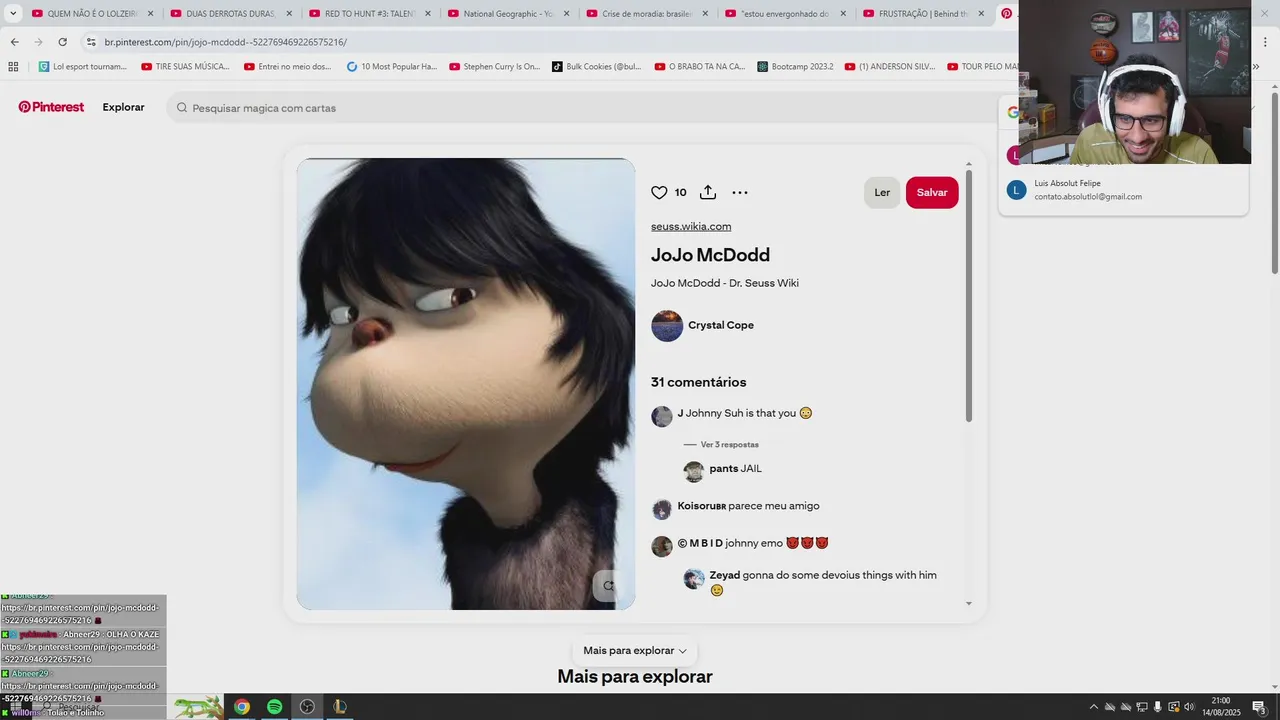Click the browser forward arrow
Viewport: 1280px width, 720px height.
[x=38, y=42]
